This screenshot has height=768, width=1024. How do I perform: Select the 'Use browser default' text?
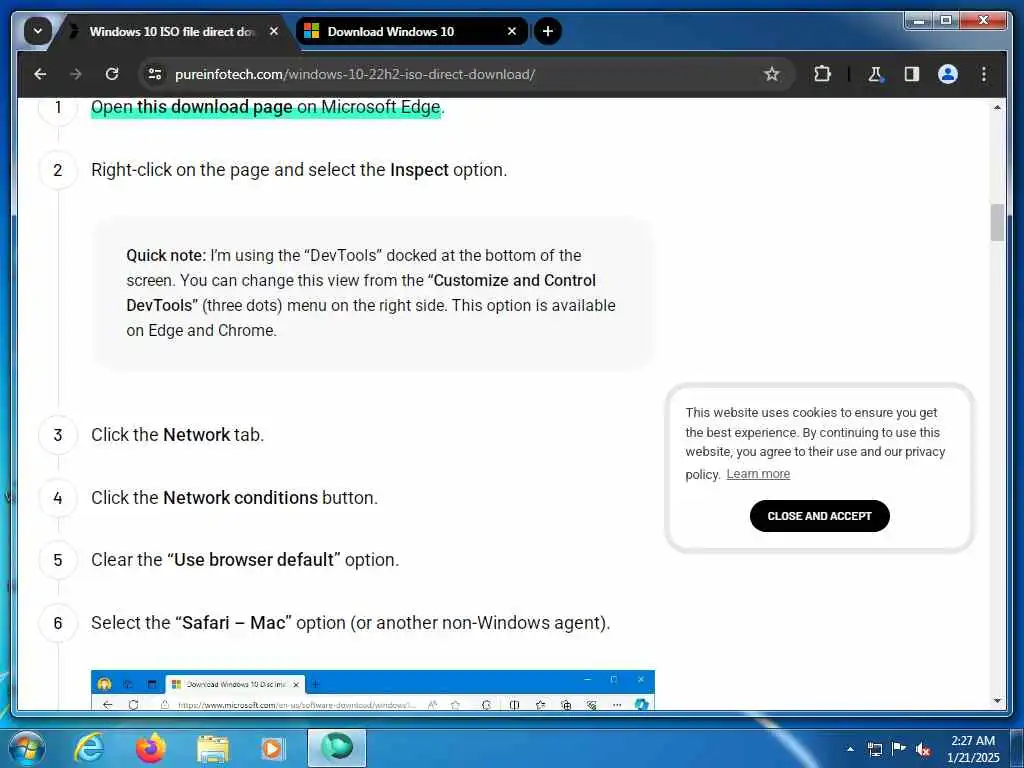click(254, 560)
